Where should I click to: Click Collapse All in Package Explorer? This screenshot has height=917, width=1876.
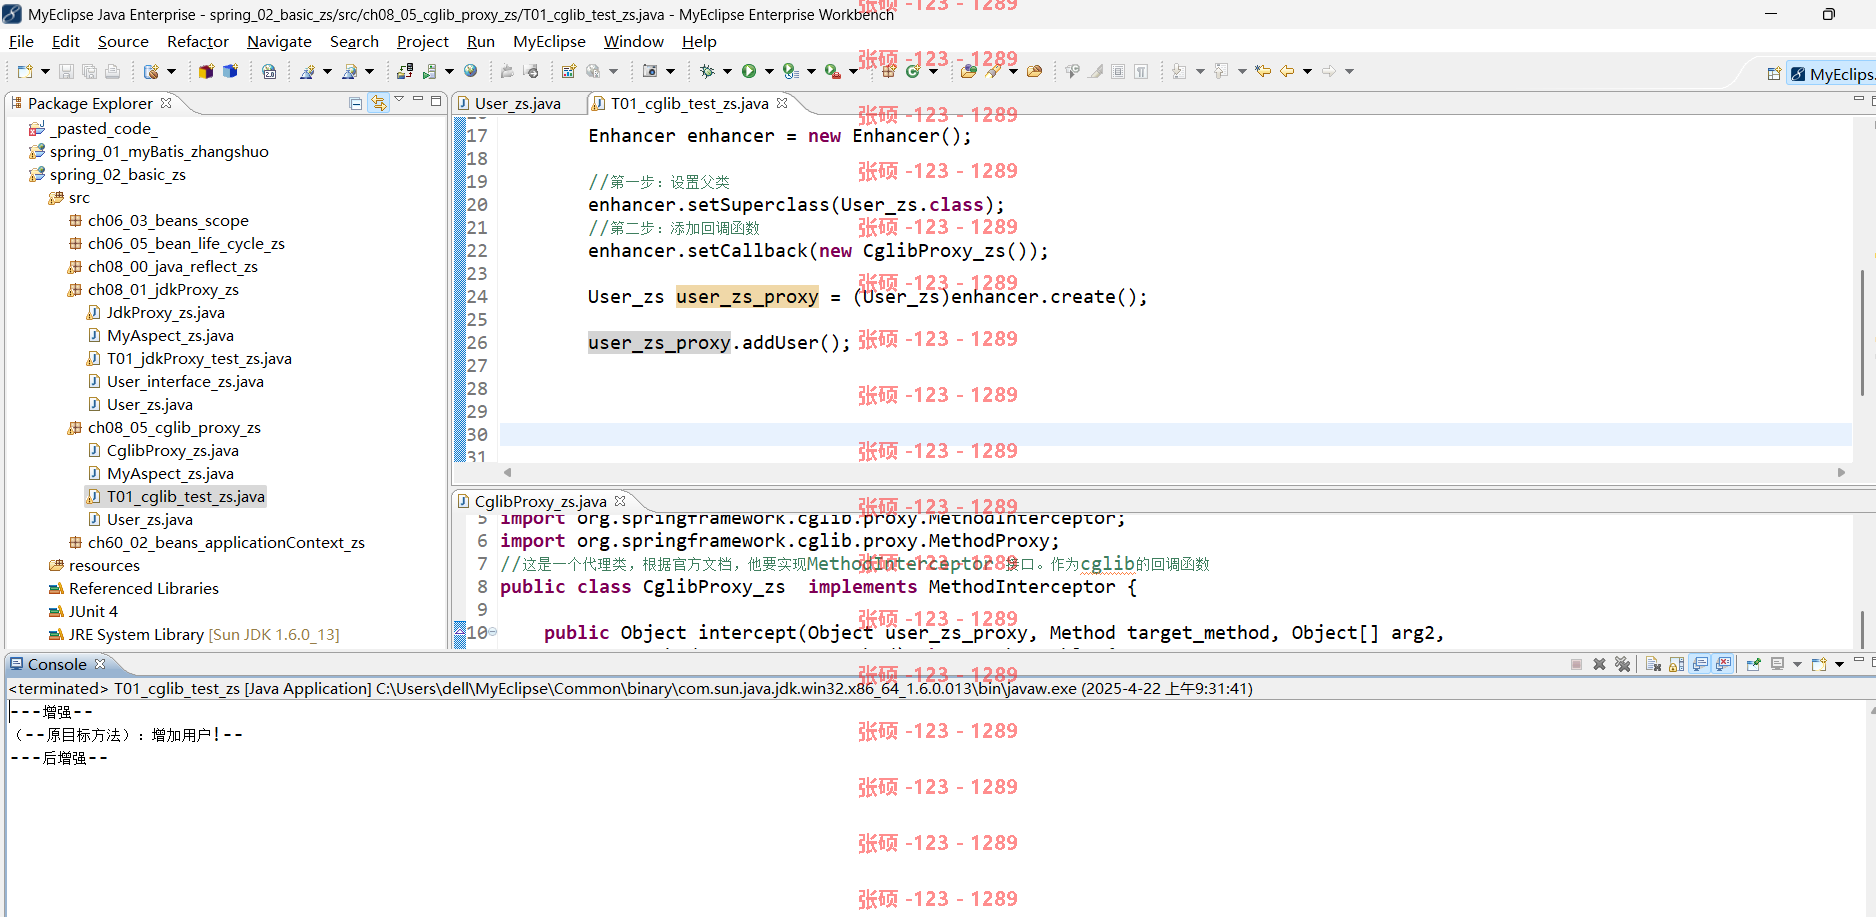355,103
